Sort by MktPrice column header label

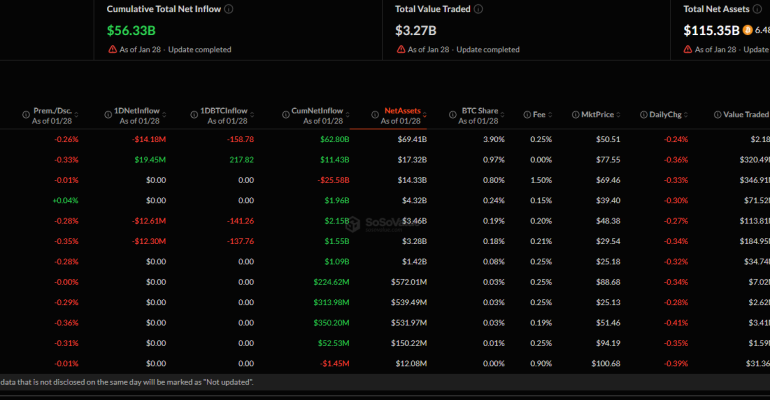(x=597, y=115)
